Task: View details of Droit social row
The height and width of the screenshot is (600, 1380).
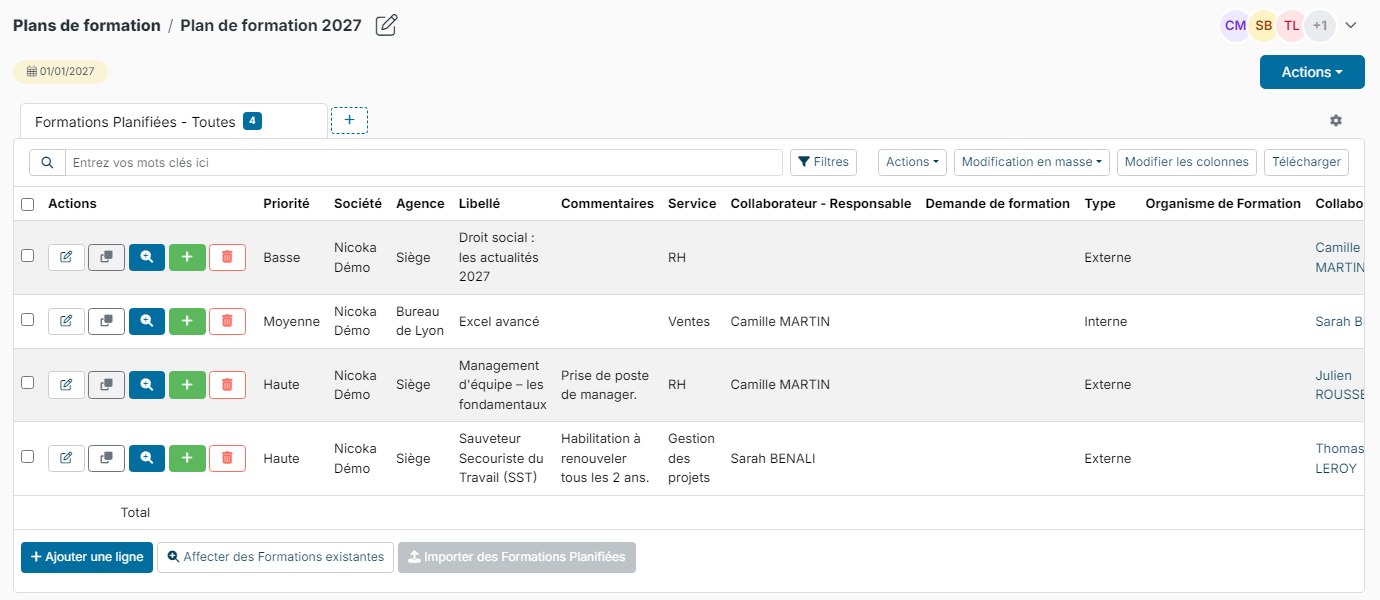Action: pos(147,257)
